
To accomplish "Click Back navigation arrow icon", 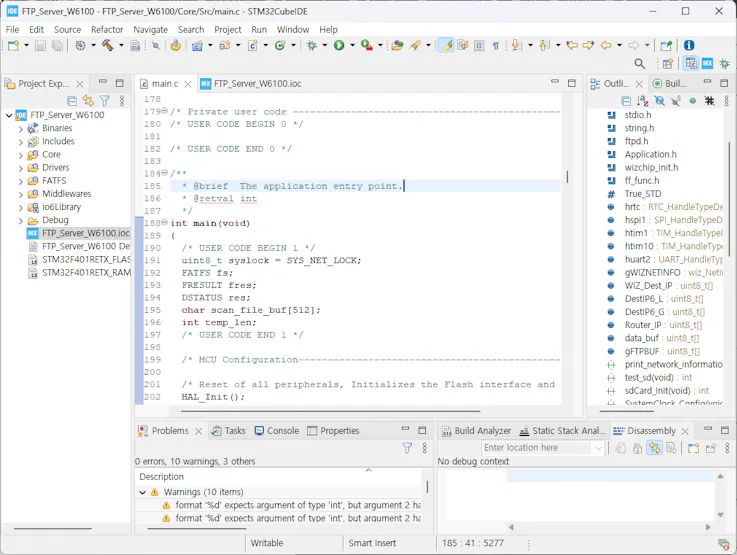I will [606, 45].
